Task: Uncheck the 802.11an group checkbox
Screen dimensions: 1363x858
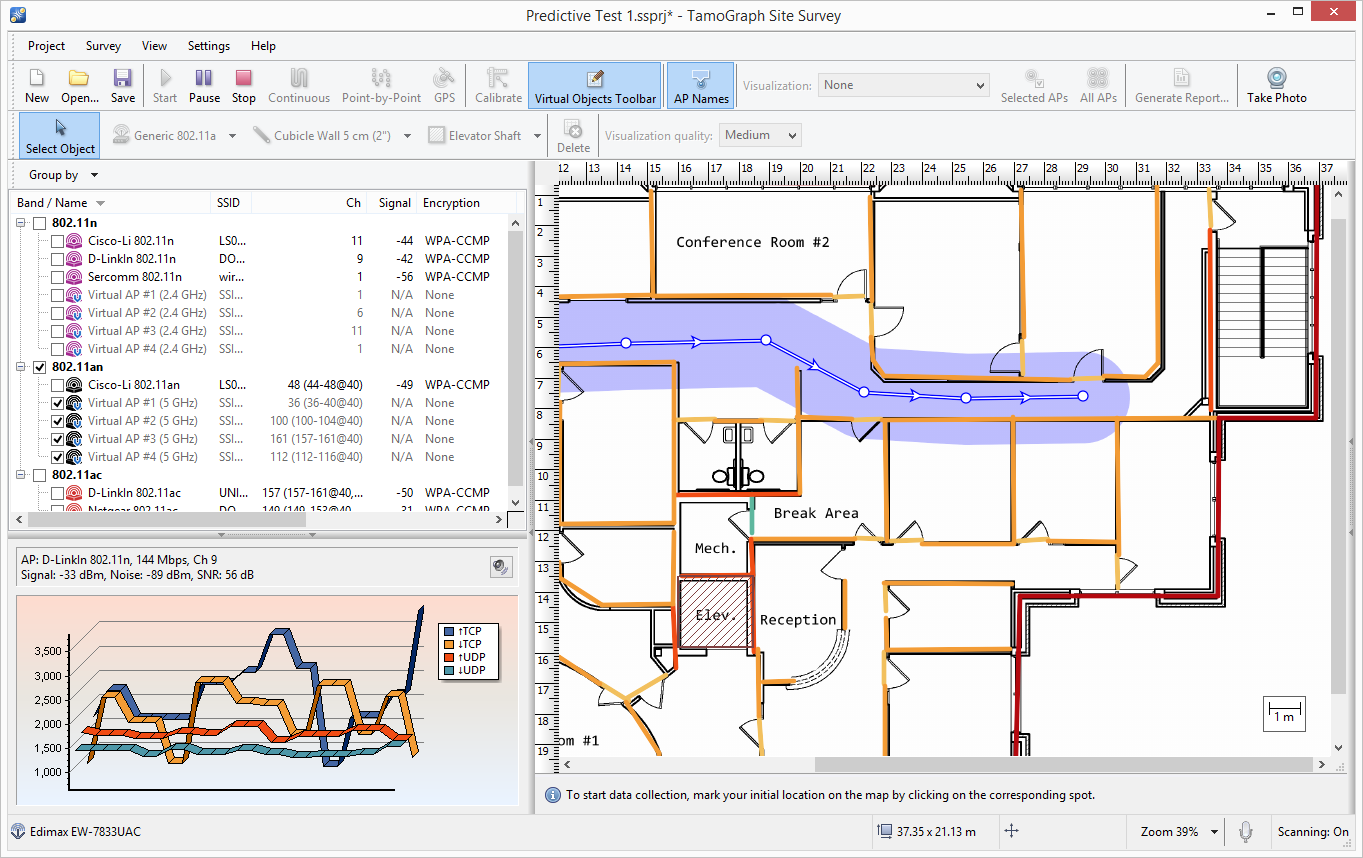Action: tap(39, 367)
